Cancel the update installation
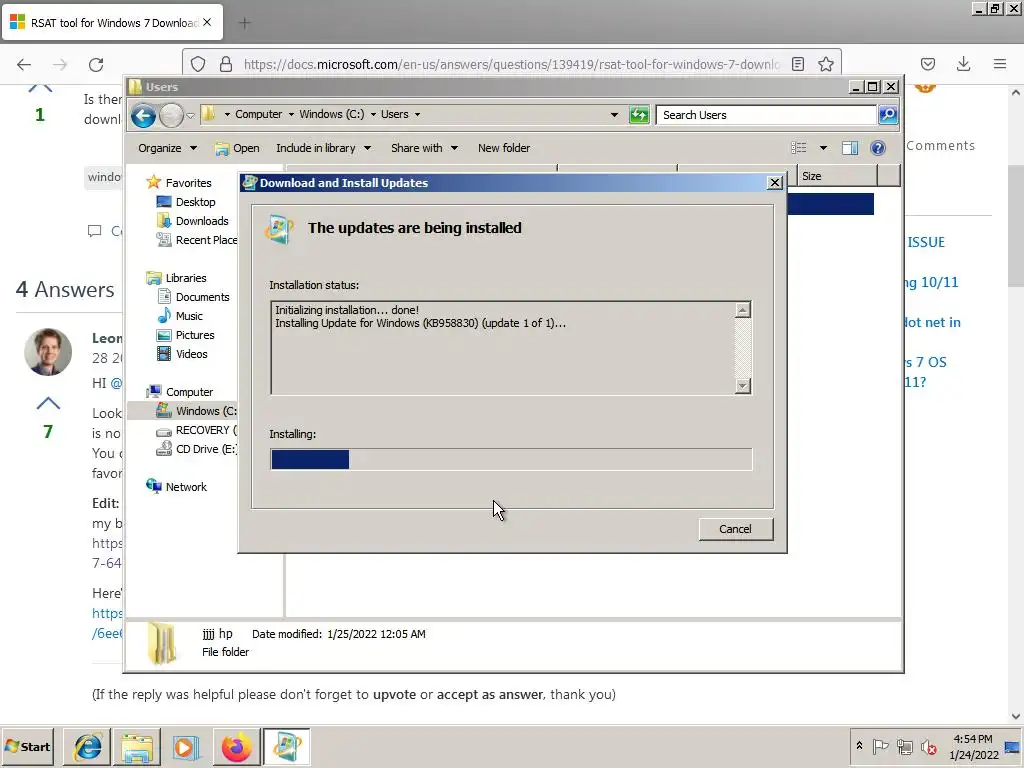This screenshot has height=768, width=1024. (x=735, y=529)
